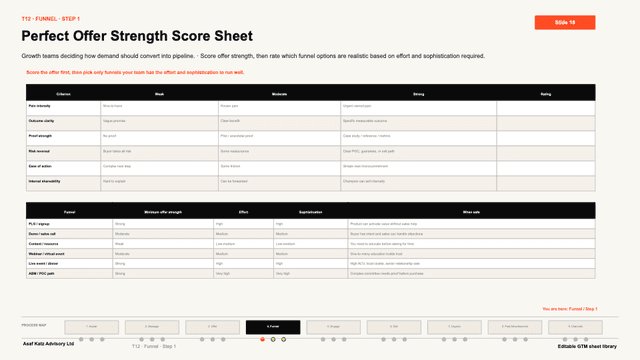
Task: Select the active 4. Funnel step
Action: pos(273,327)
